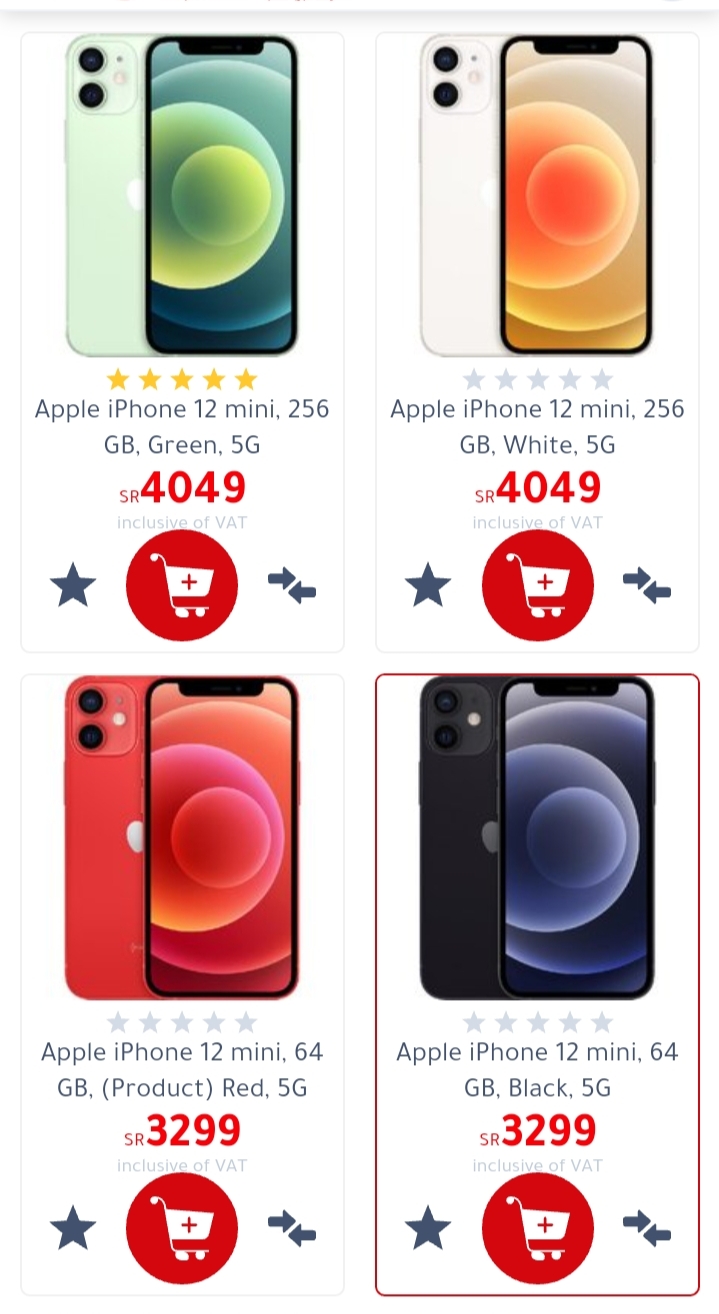Compare the Green iPhone 12 mini
The width and height of the screenshot is (719, 1314).
292,586
